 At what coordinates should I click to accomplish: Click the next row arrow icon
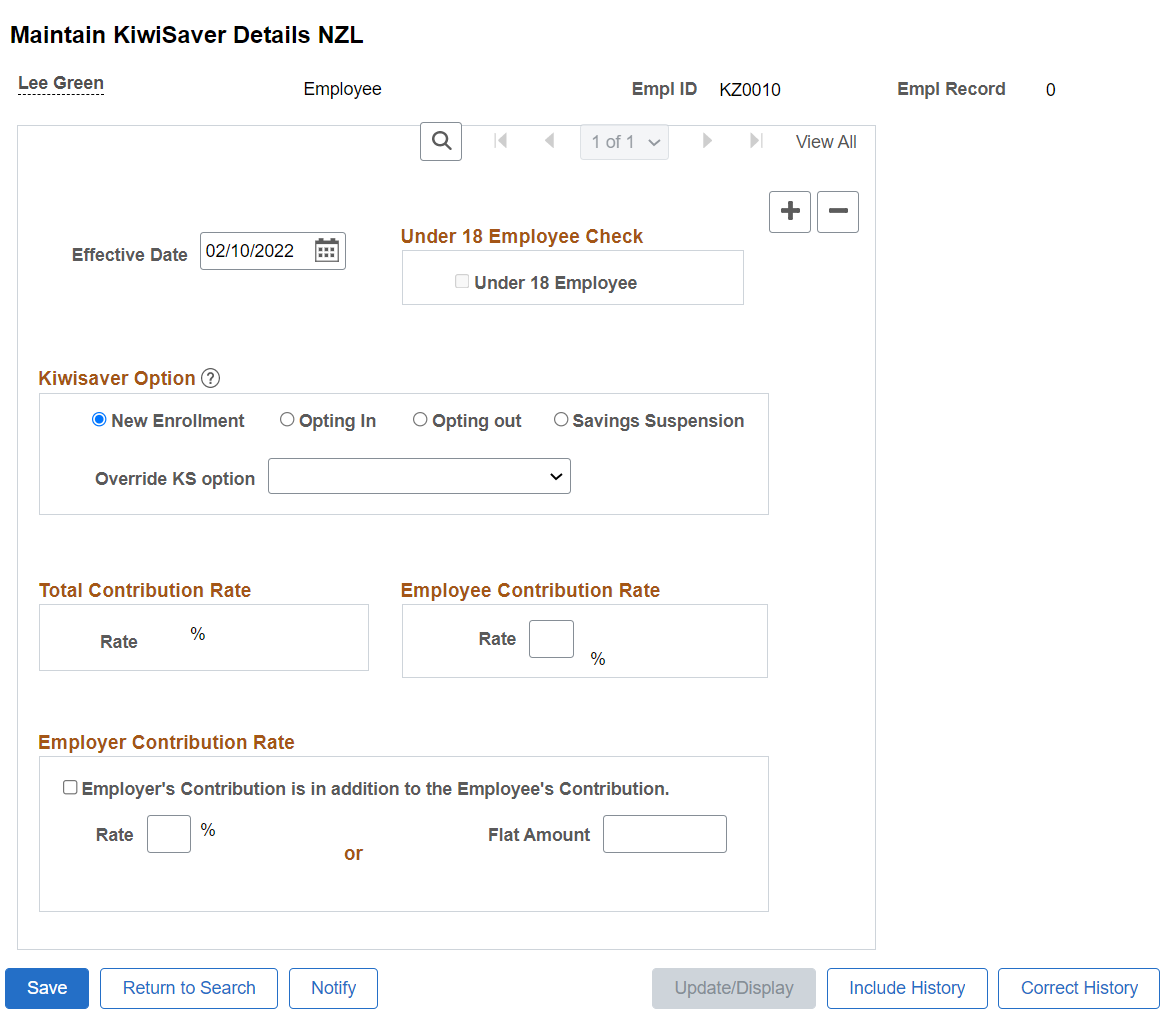(x=707, y=140)
